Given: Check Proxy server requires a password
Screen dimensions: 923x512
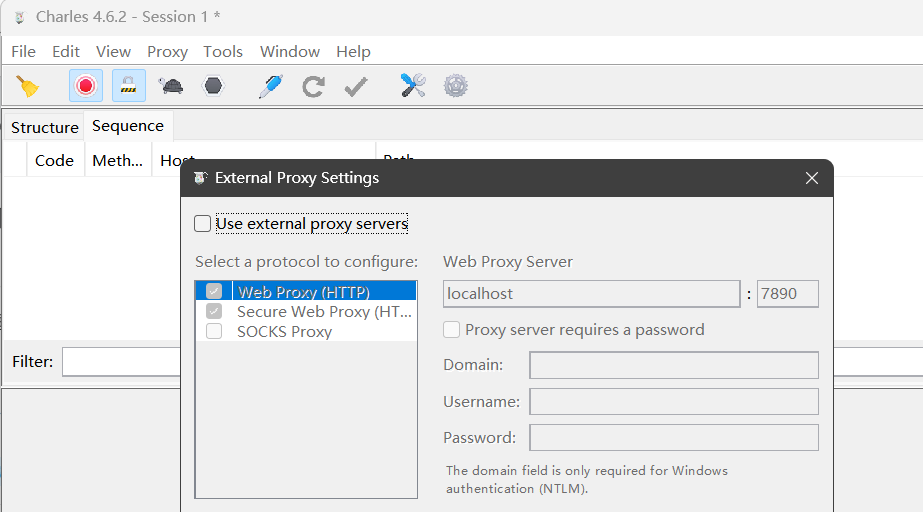Looking at the screenshot, I should 452,330.
